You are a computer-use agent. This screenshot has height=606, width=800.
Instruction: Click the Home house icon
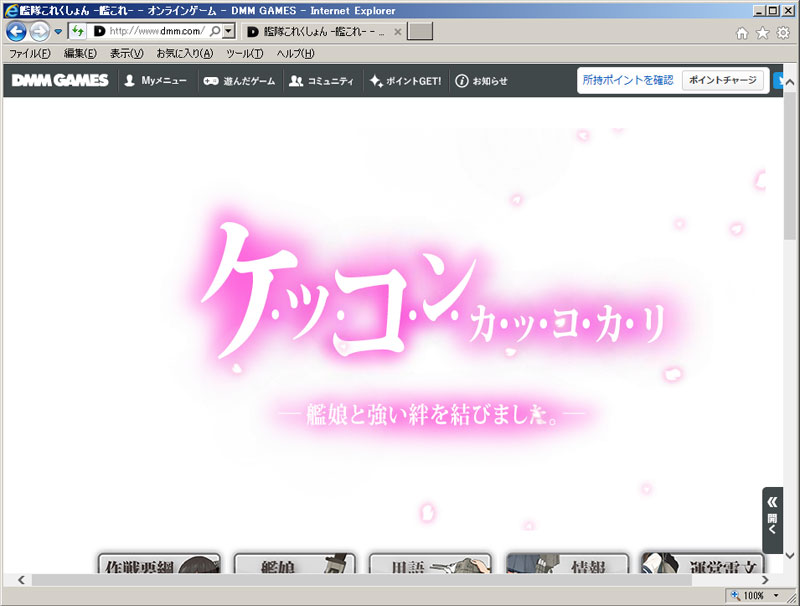742,33
